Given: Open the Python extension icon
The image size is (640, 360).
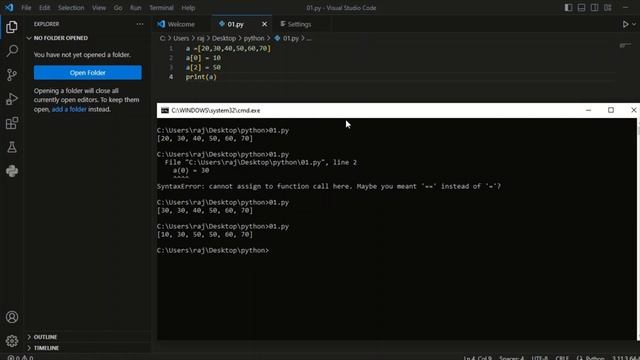Looking at the screenshot, I should (x=12, y=171).
